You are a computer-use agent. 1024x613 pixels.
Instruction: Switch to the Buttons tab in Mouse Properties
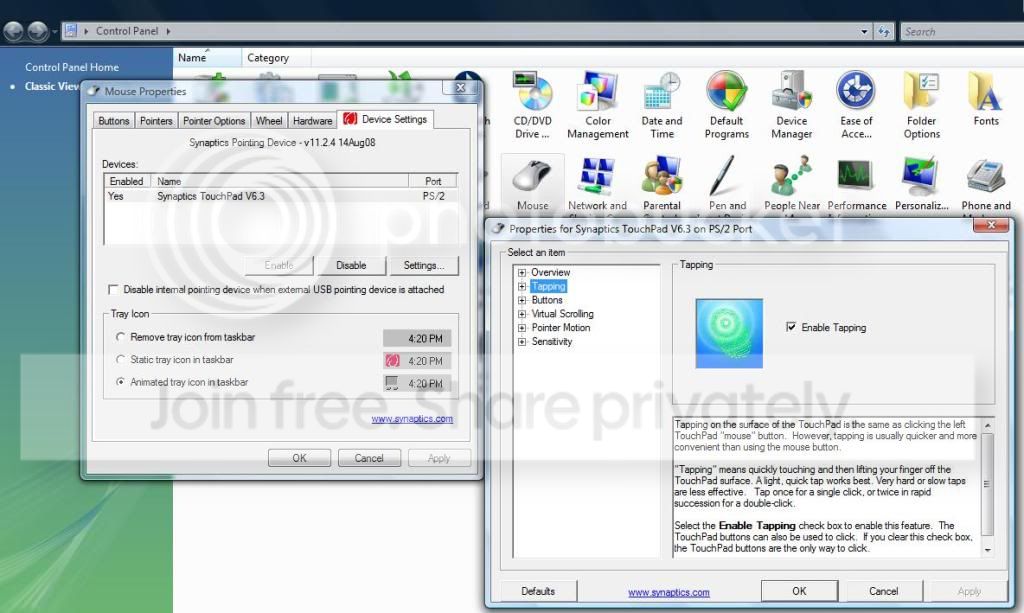(x=114, y=121)
